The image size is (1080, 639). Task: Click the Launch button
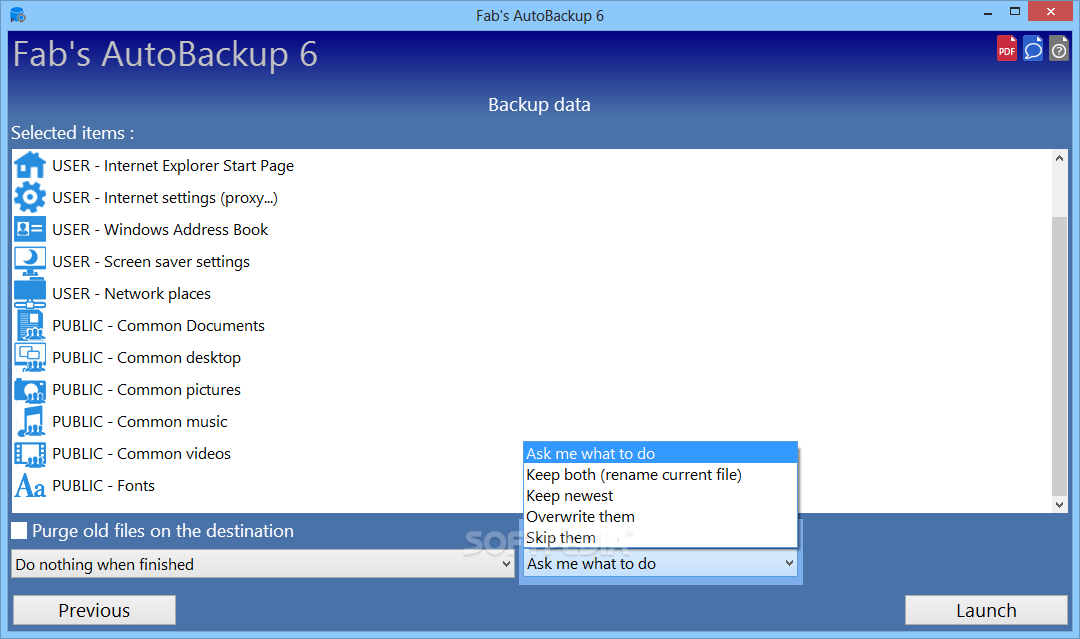click(x=986, y=610)
